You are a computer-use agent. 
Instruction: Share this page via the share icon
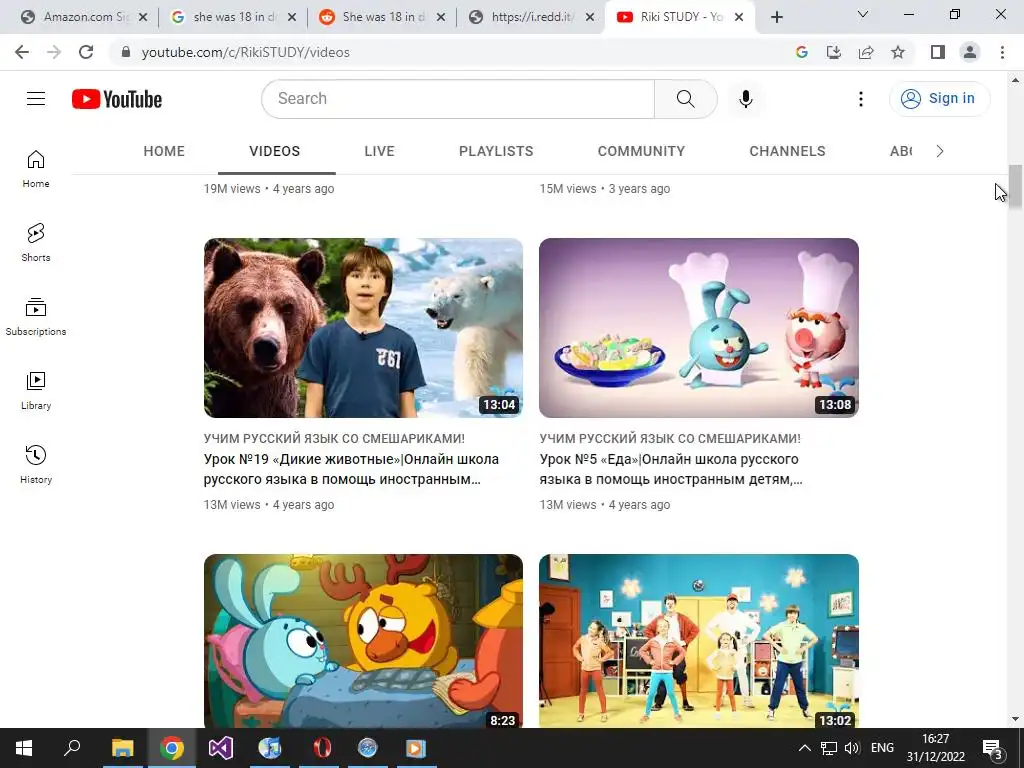866,52
